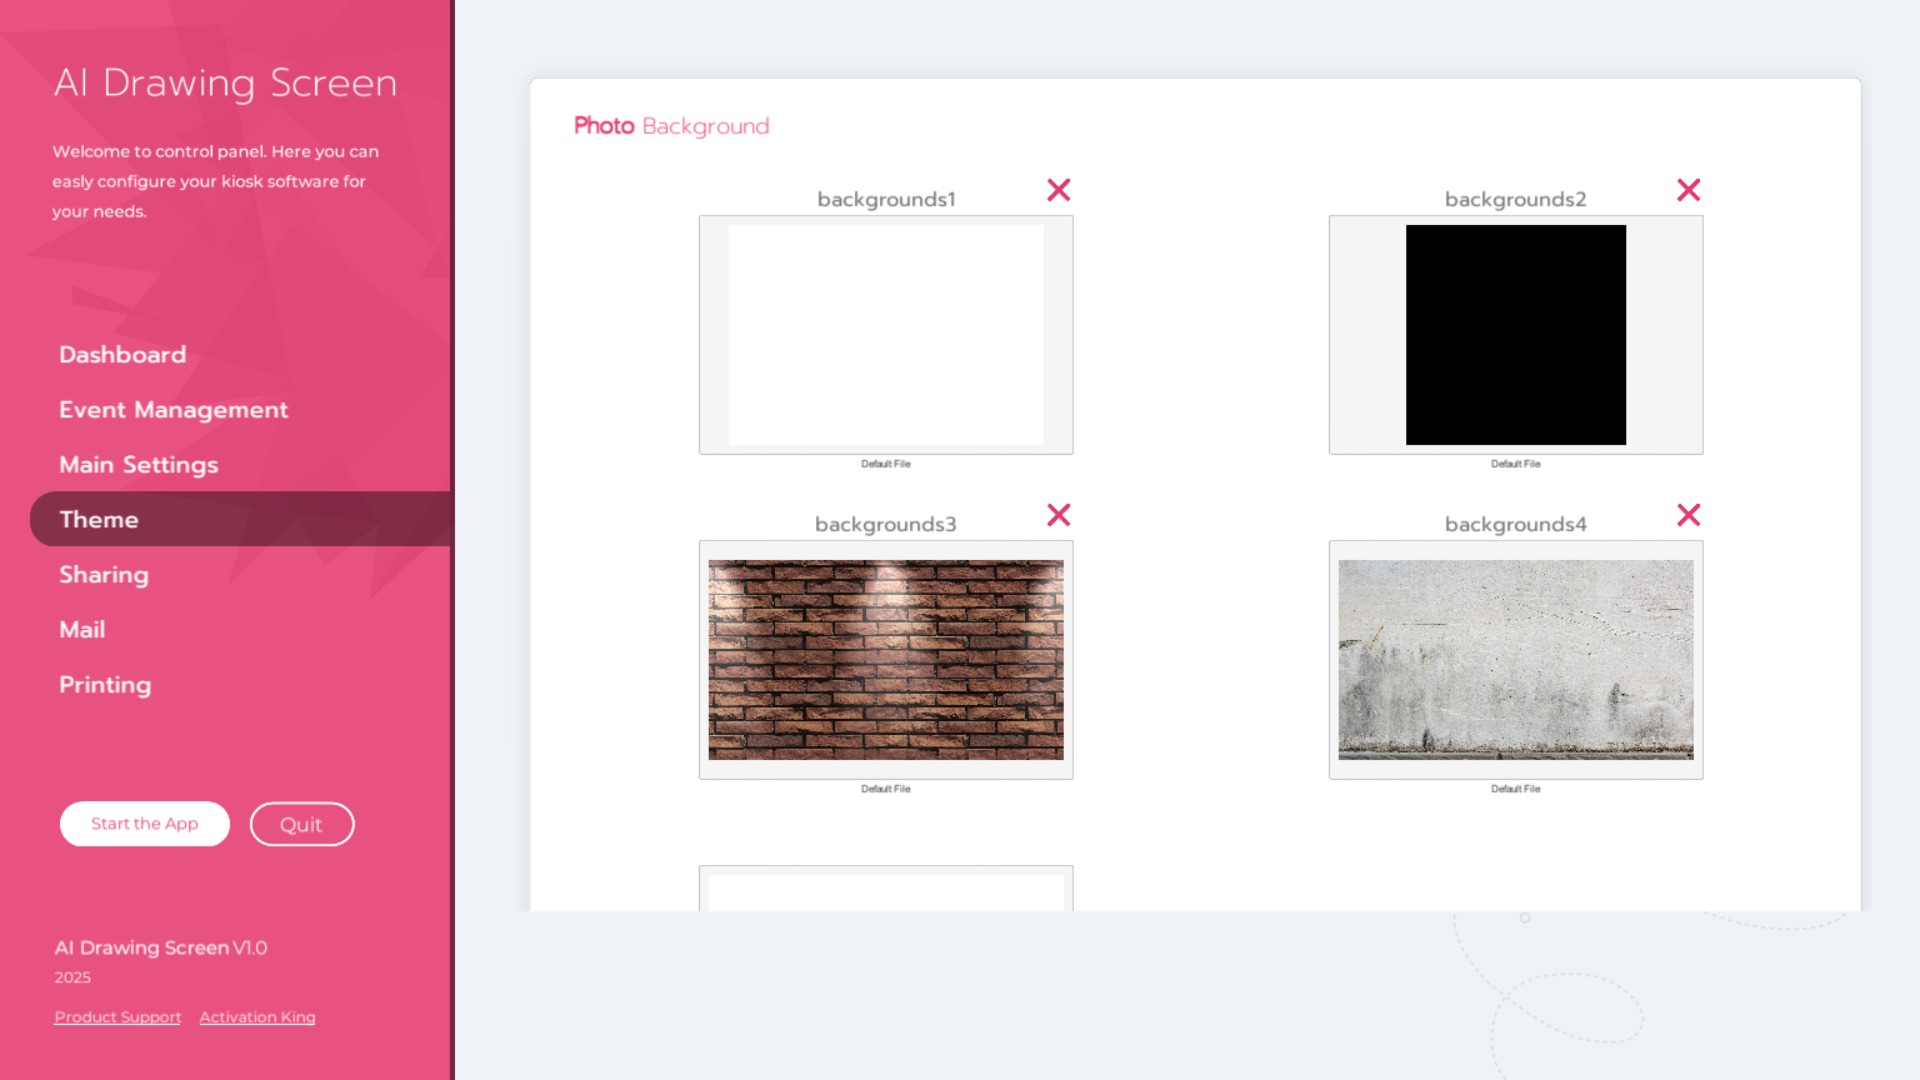Open the Product Support link
The height and width of the screenshot is (1080, 1920).
click(x=117, y=1017)
